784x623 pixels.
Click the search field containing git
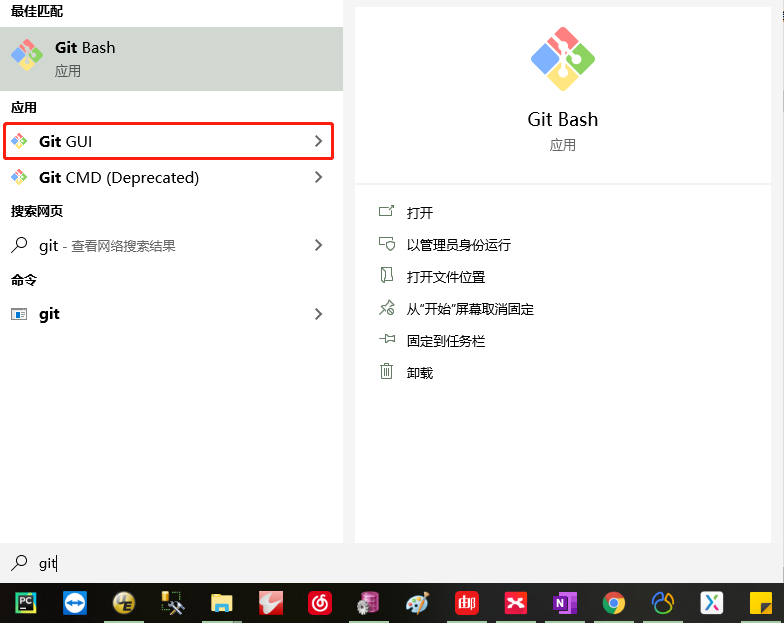pos(392,563)
